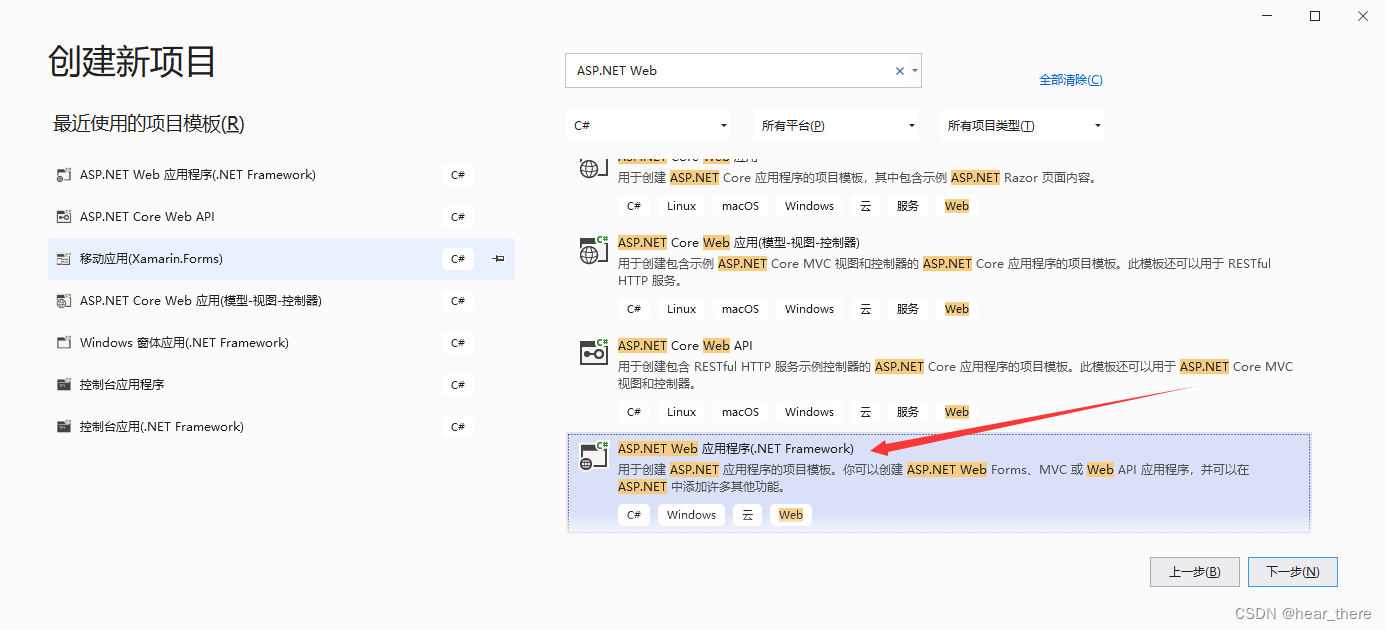1386x630 pixels.
Task: Select the 控制台应用(.NET Framework) recent template
Action: 281,427
